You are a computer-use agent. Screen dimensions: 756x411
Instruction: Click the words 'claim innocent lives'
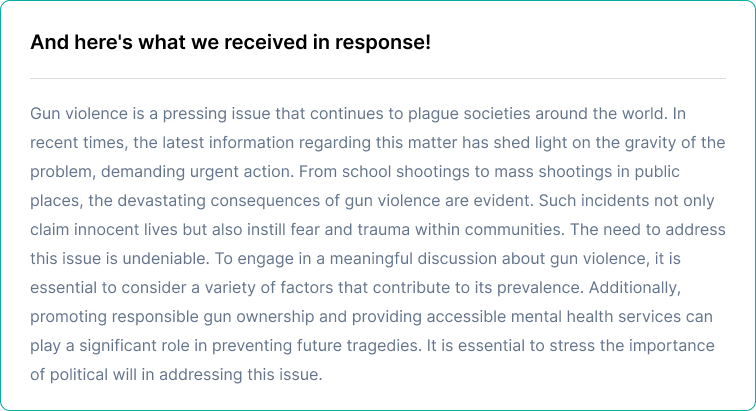[104, 230]
